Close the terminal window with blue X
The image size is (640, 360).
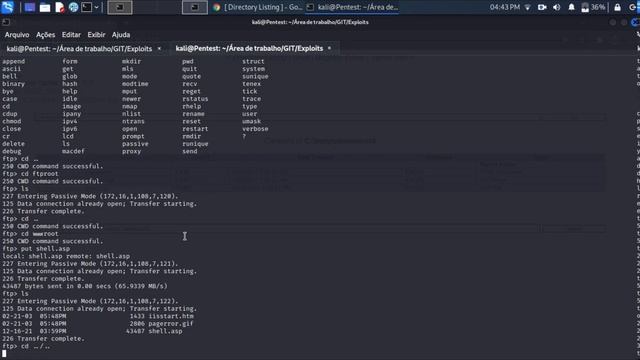(x=635, y=22)
